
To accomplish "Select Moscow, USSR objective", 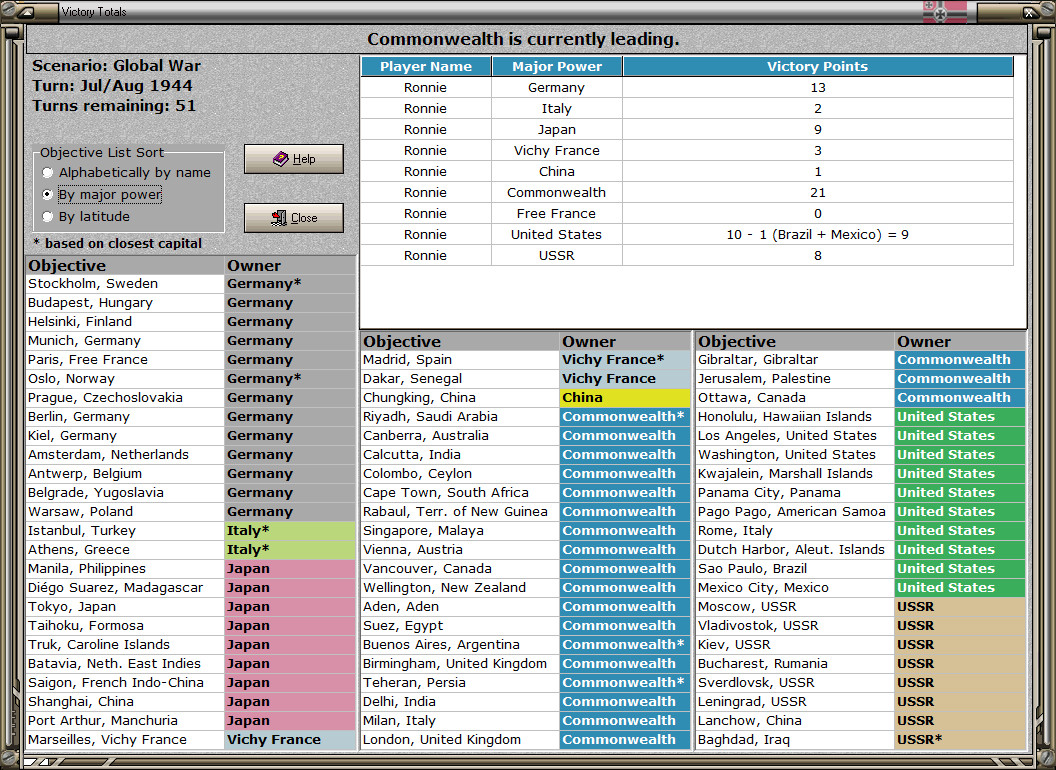I will [x=795, y=606].
